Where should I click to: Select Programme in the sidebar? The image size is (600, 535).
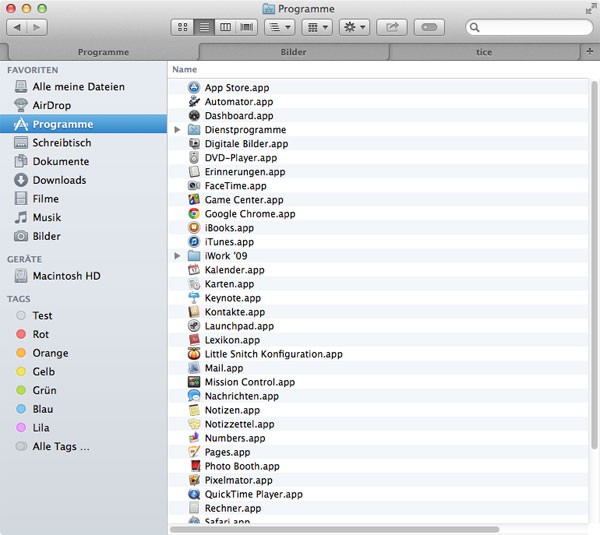(83, 124)
